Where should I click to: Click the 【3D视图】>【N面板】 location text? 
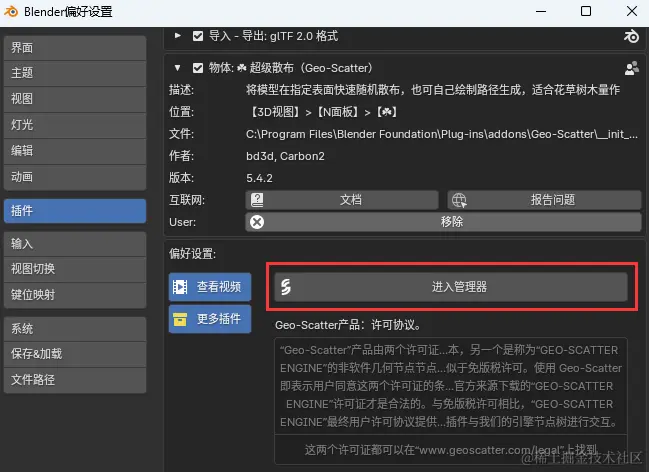pos(323,112)
